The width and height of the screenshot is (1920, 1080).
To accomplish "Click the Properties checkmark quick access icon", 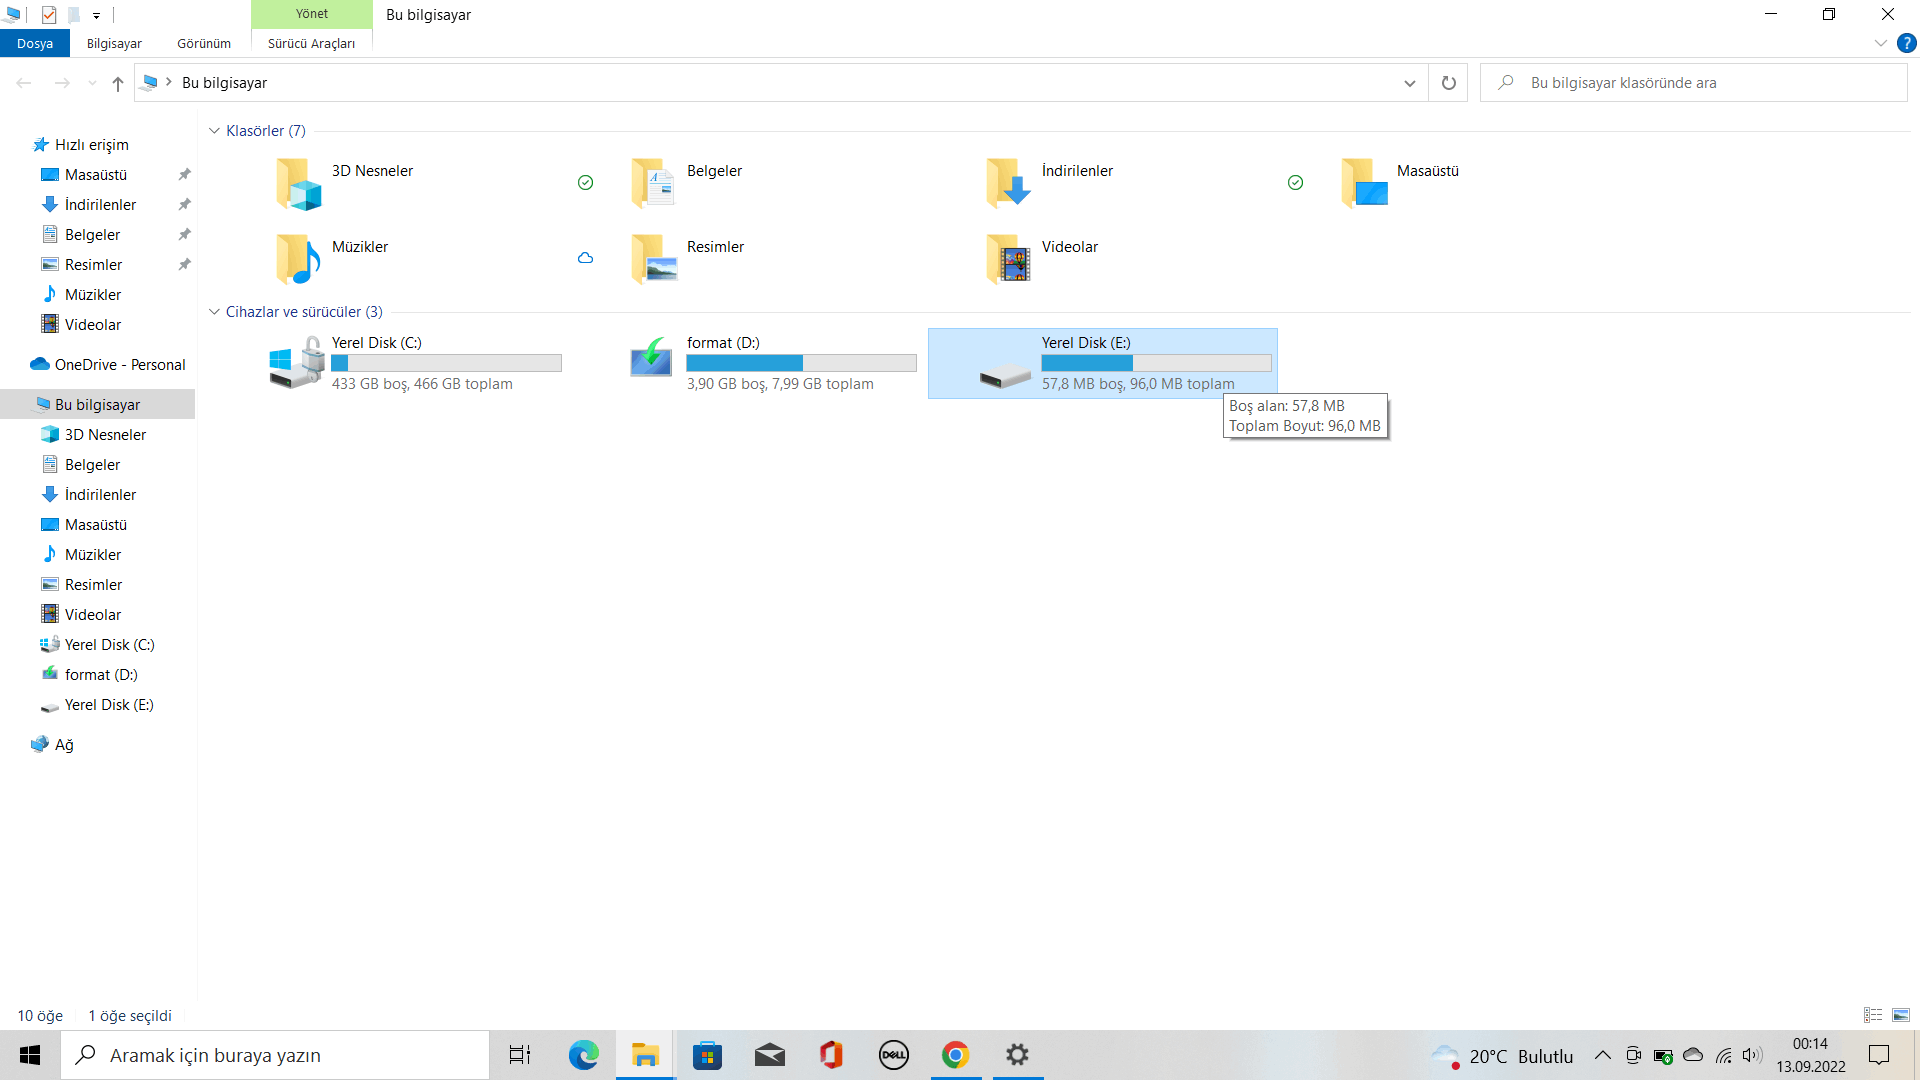I will coord(49,15).
